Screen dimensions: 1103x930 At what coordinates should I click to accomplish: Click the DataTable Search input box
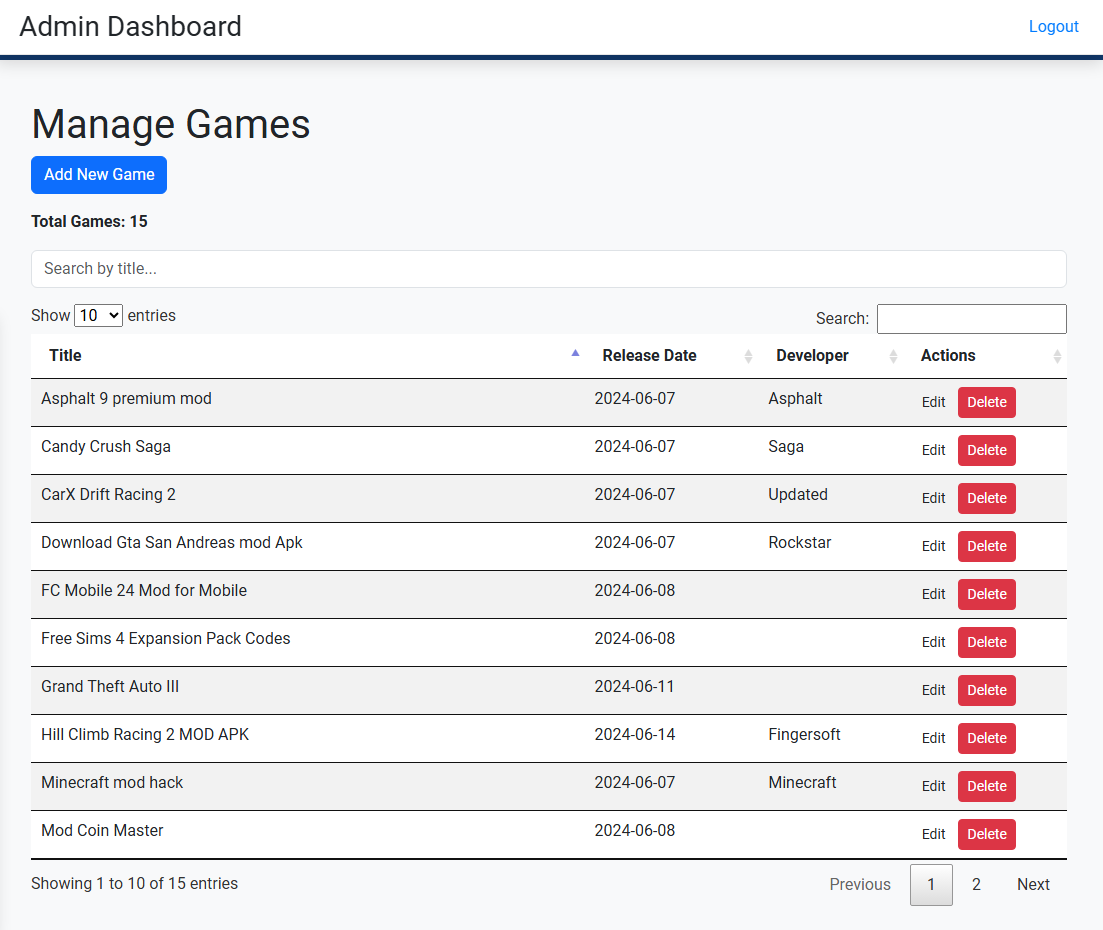[971, 319]
